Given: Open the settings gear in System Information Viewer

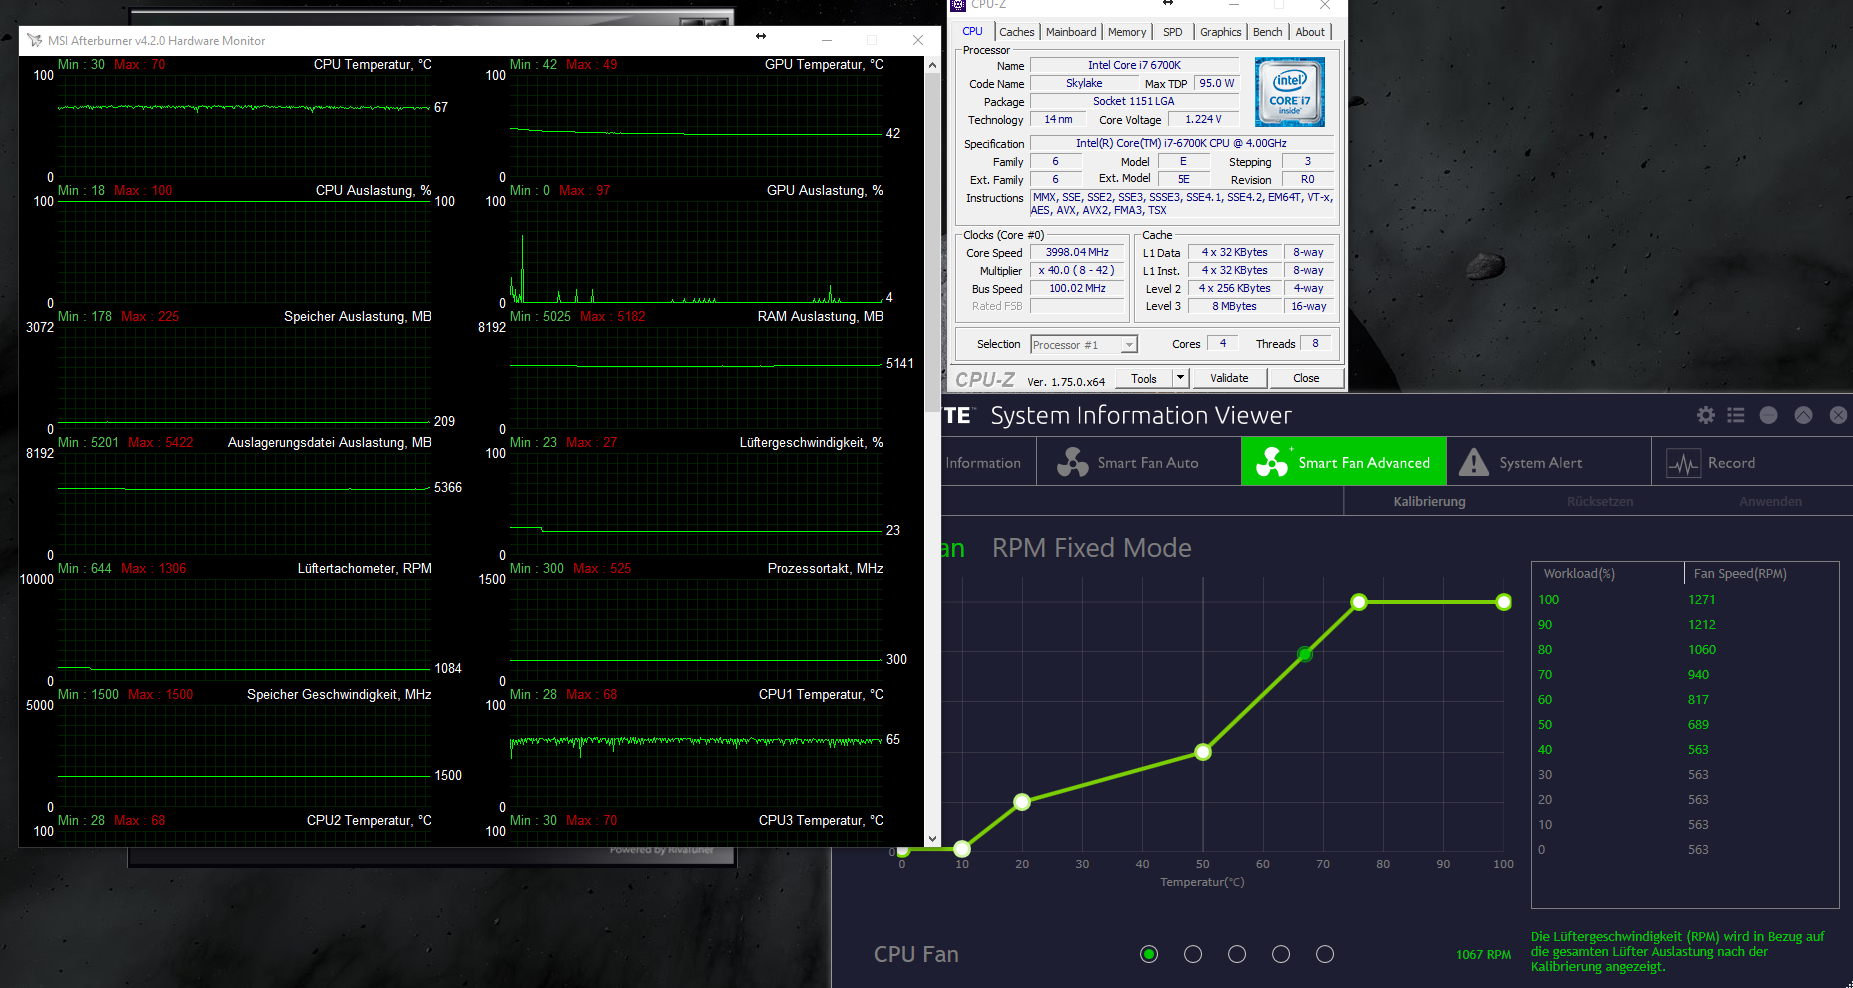Looking at the screenshot, I should [1706, 415].
